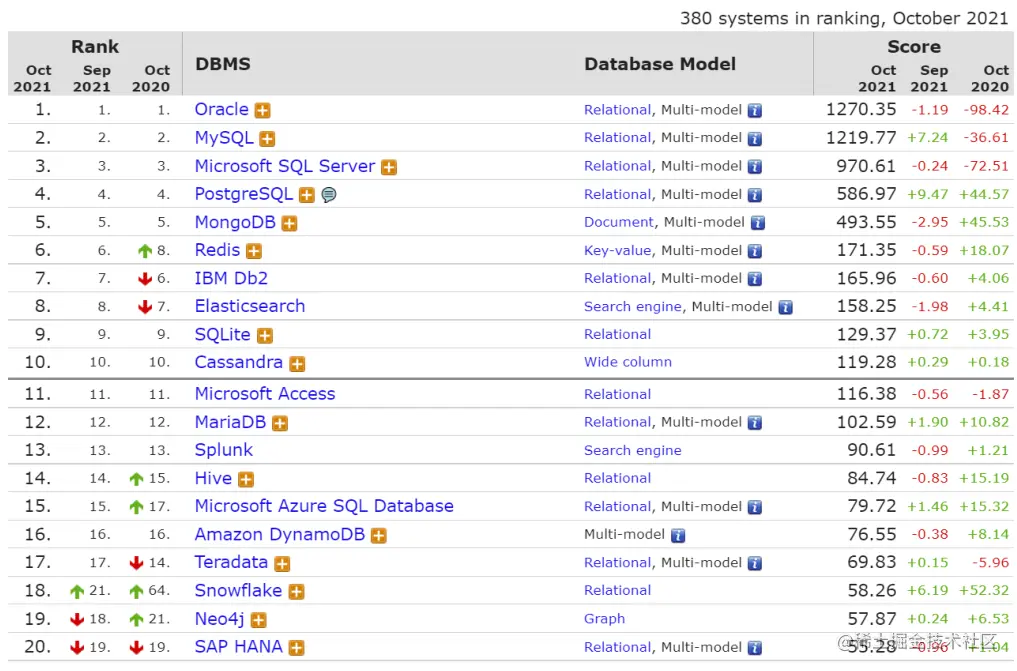Click the plus icon beside MySQL
Screen dimensions: 1017x671
(x=267, y=138)
